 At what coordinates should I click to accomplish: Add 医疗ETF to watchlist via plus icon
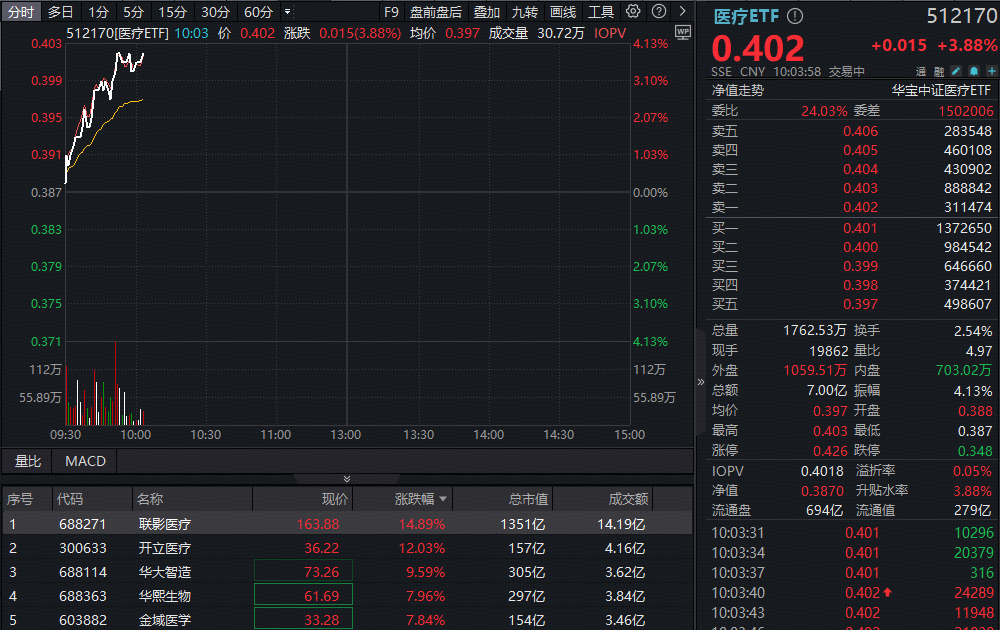[x=990, y=71]
